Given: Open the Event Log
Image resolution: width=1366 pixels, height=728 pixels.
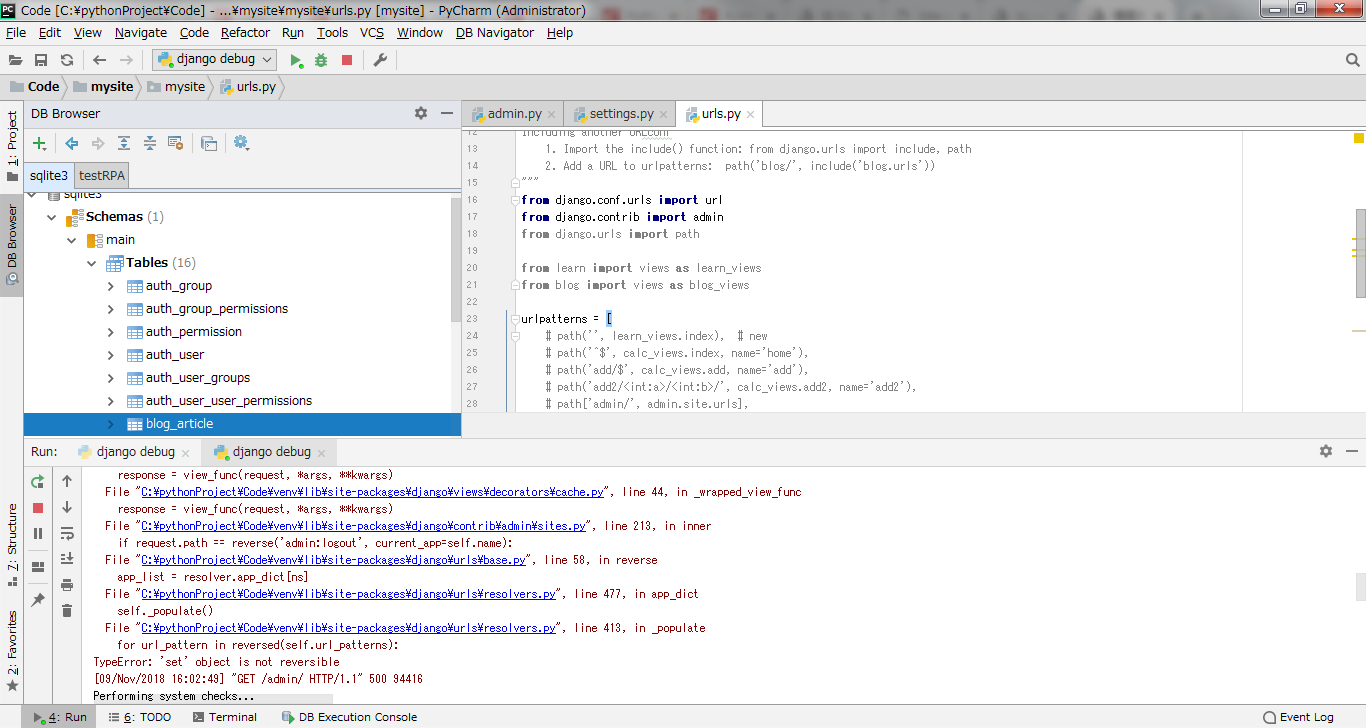Looking at the screenshot, I should (x=1299, y=717).
